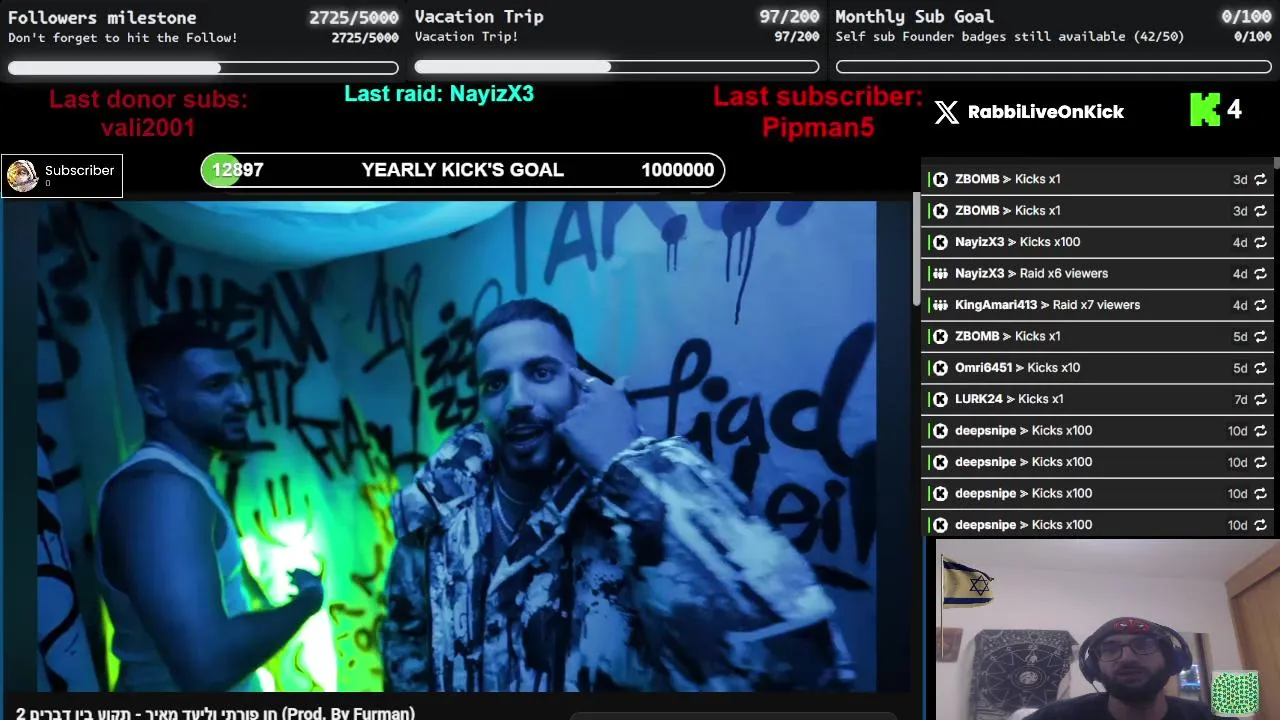Click the Followers milestone progress bar

pos(203,68)
